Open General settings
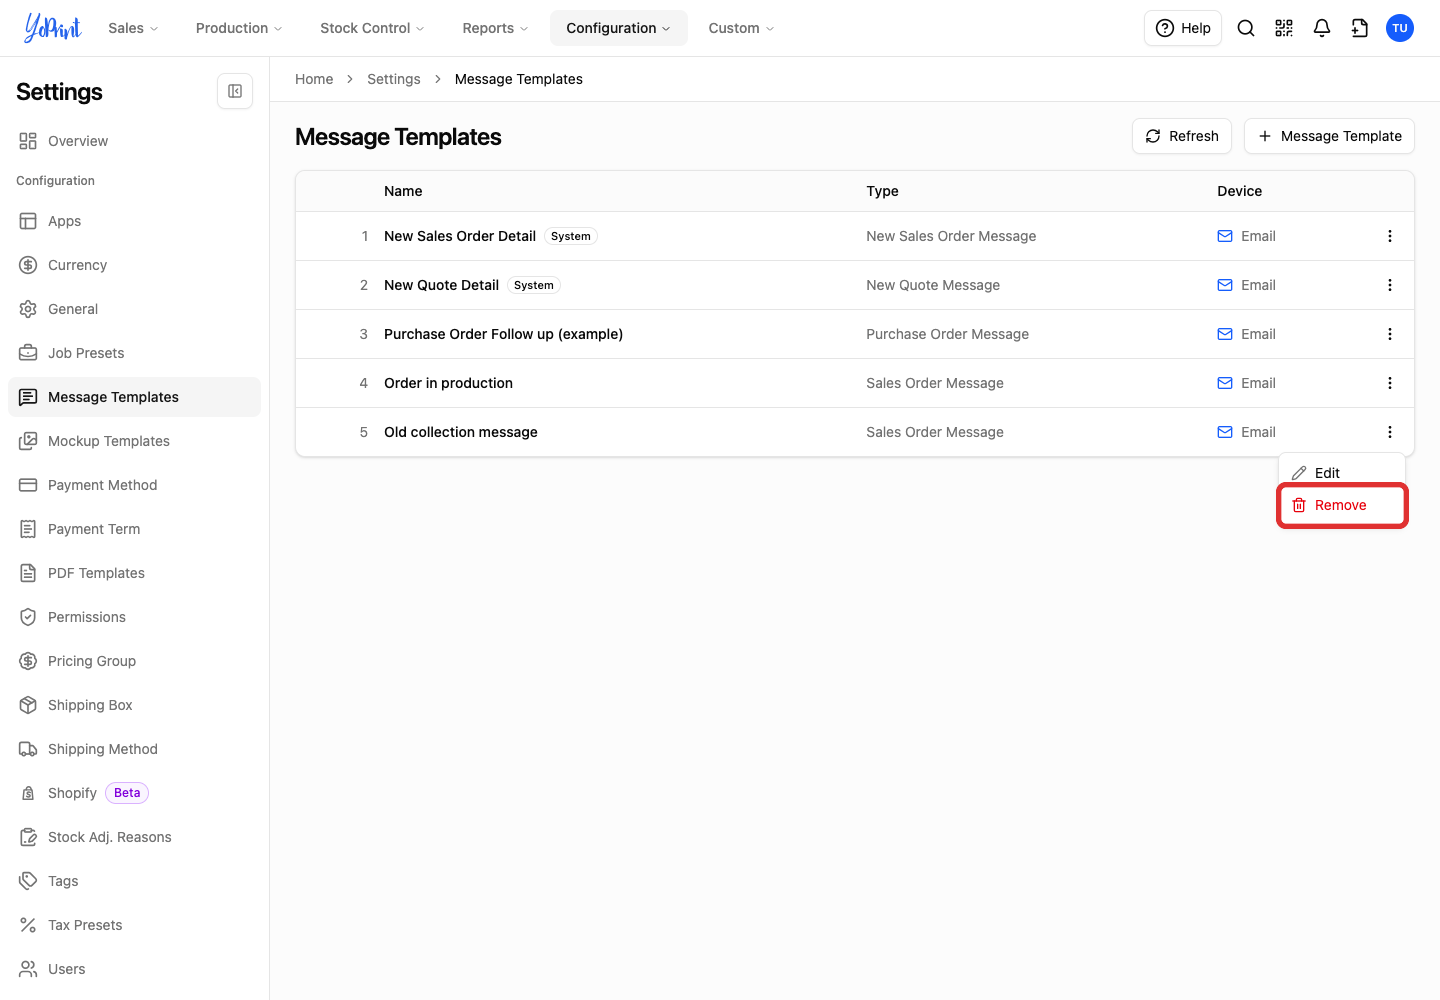The width and height of the screenshot is (1440, 1000). (x=134, y=309)
